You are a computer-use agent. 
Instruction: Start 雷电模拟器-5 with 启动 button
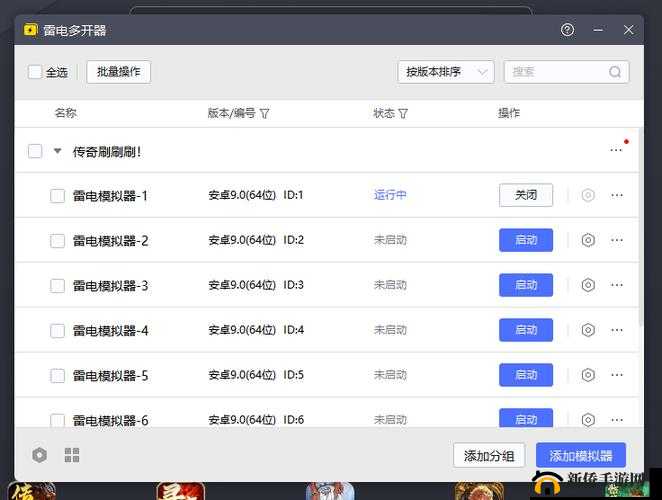pyautogui.click(x=526, y=375)
